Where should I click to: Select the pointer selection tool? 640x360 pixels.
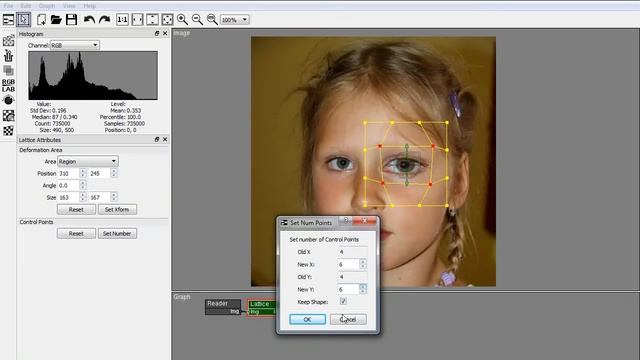coord(24,20)
